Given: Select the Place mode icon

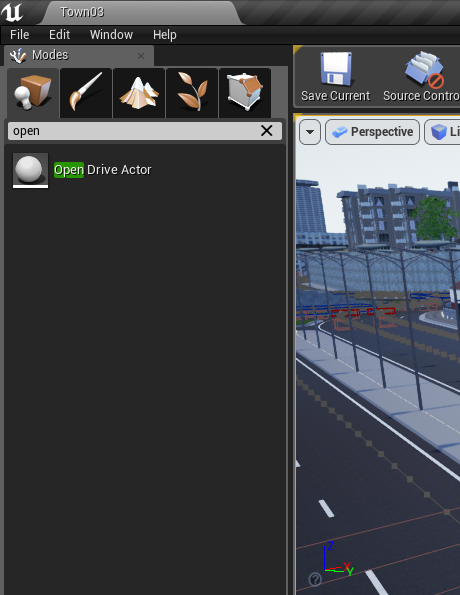Looking at the screenshot, I should 33,93.
